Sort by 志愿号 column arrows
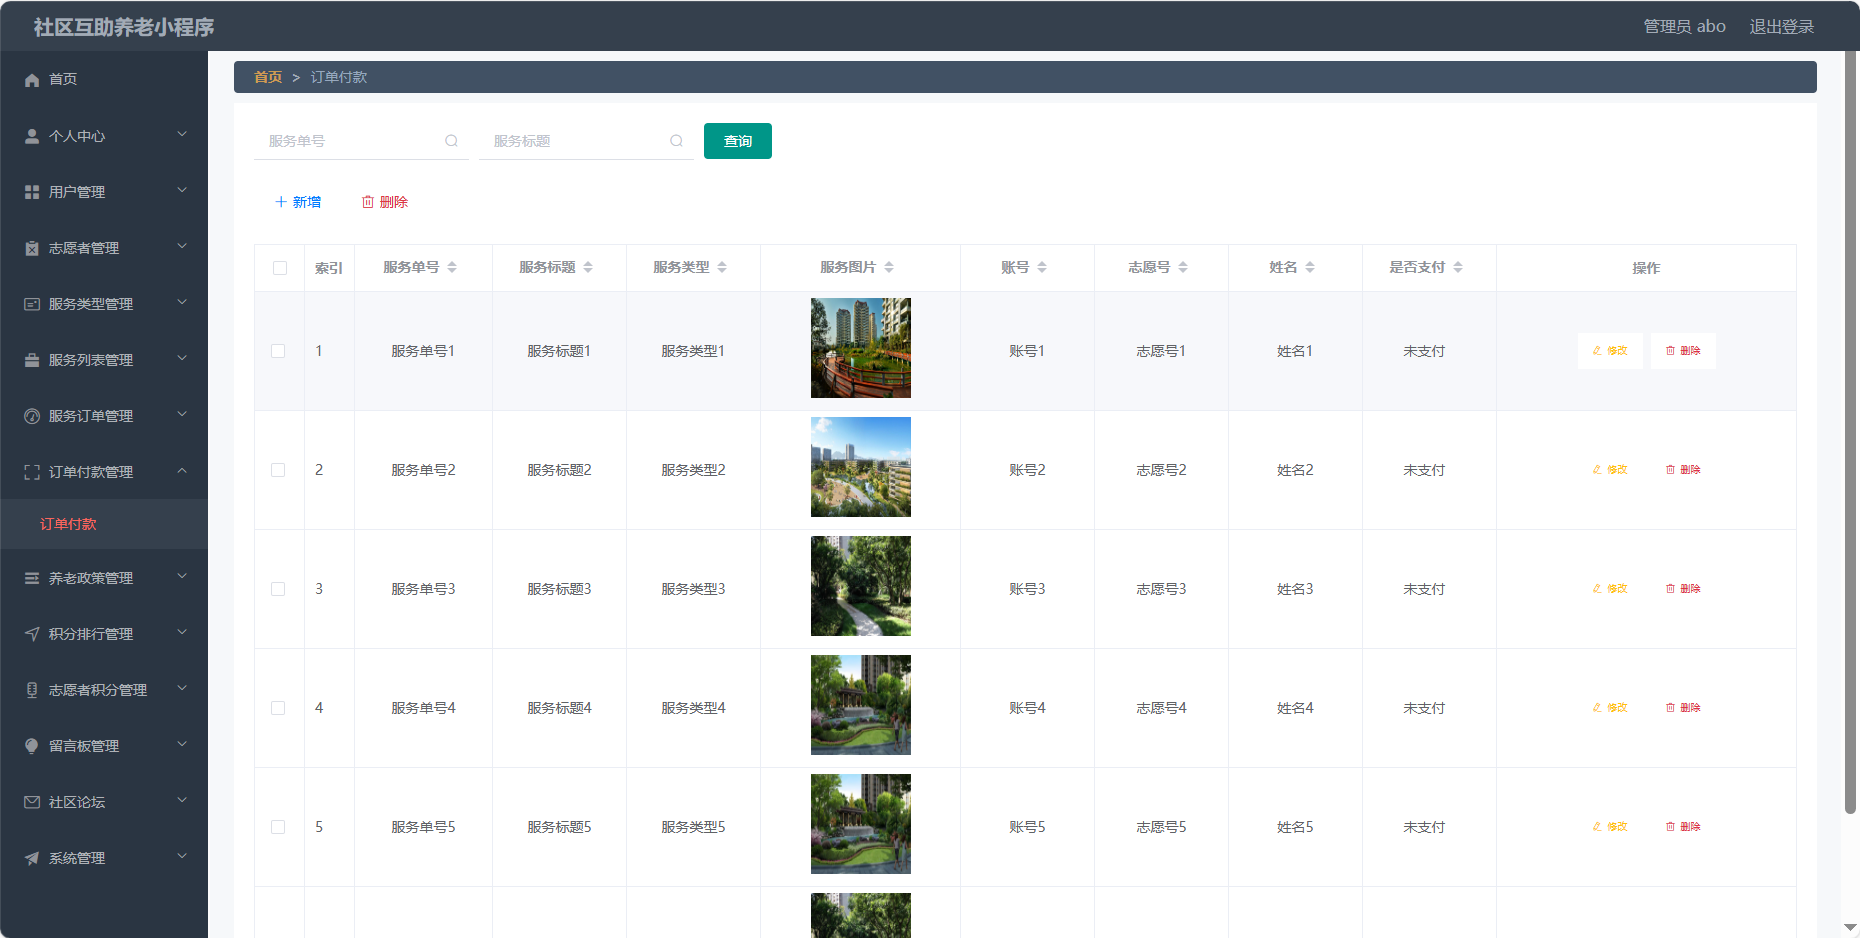 pos(1183,267)
